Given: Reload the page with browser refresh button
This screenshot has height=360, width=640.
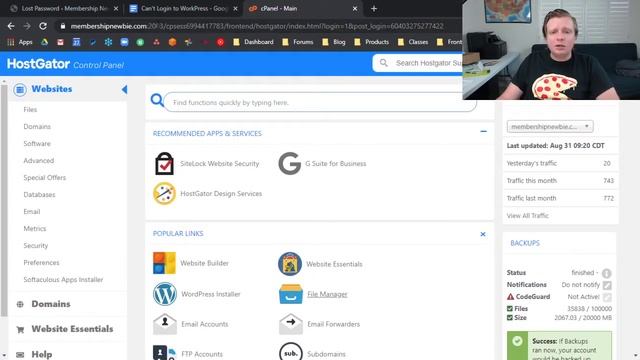Looking at the screenshot, I should [x=43, y=26].
